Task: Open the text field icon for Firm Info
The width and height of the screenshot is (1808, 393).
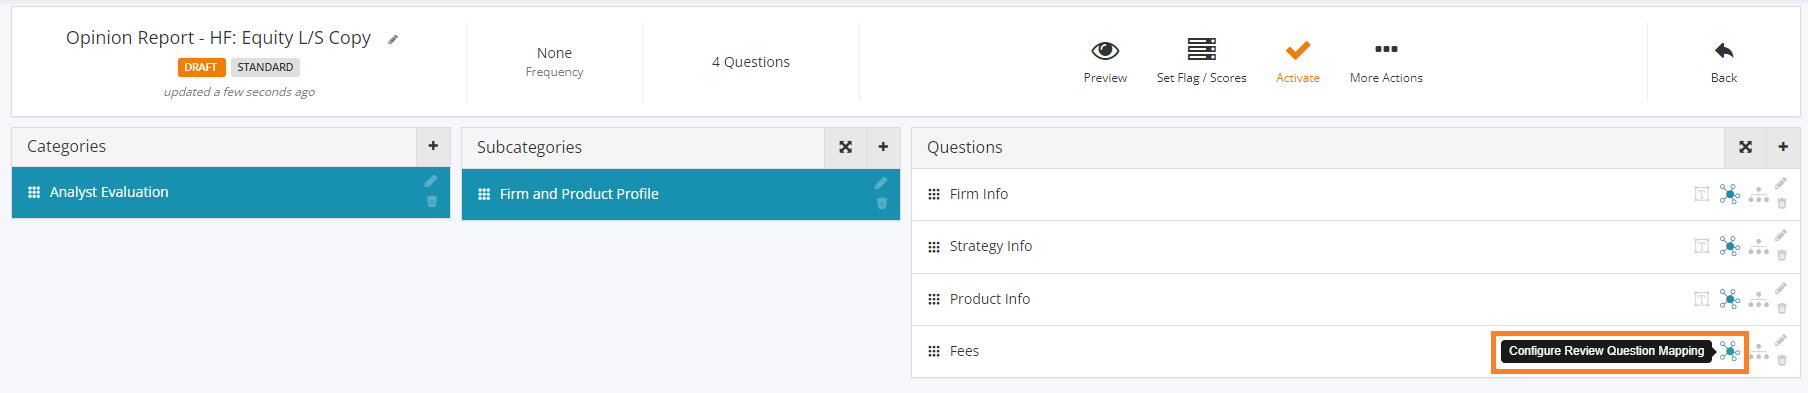Action: pos(1701,194)
